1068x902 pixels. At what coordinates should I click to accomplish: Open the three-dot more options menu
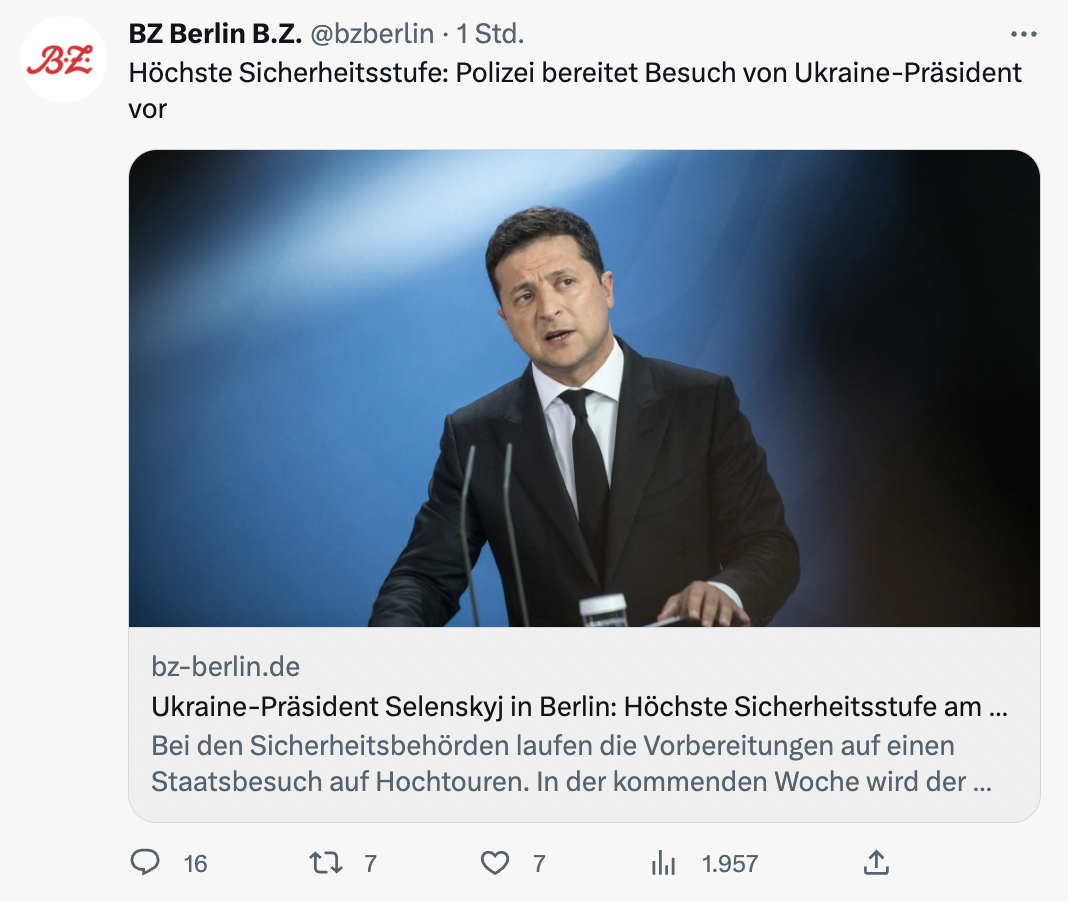pos(1024,34)
